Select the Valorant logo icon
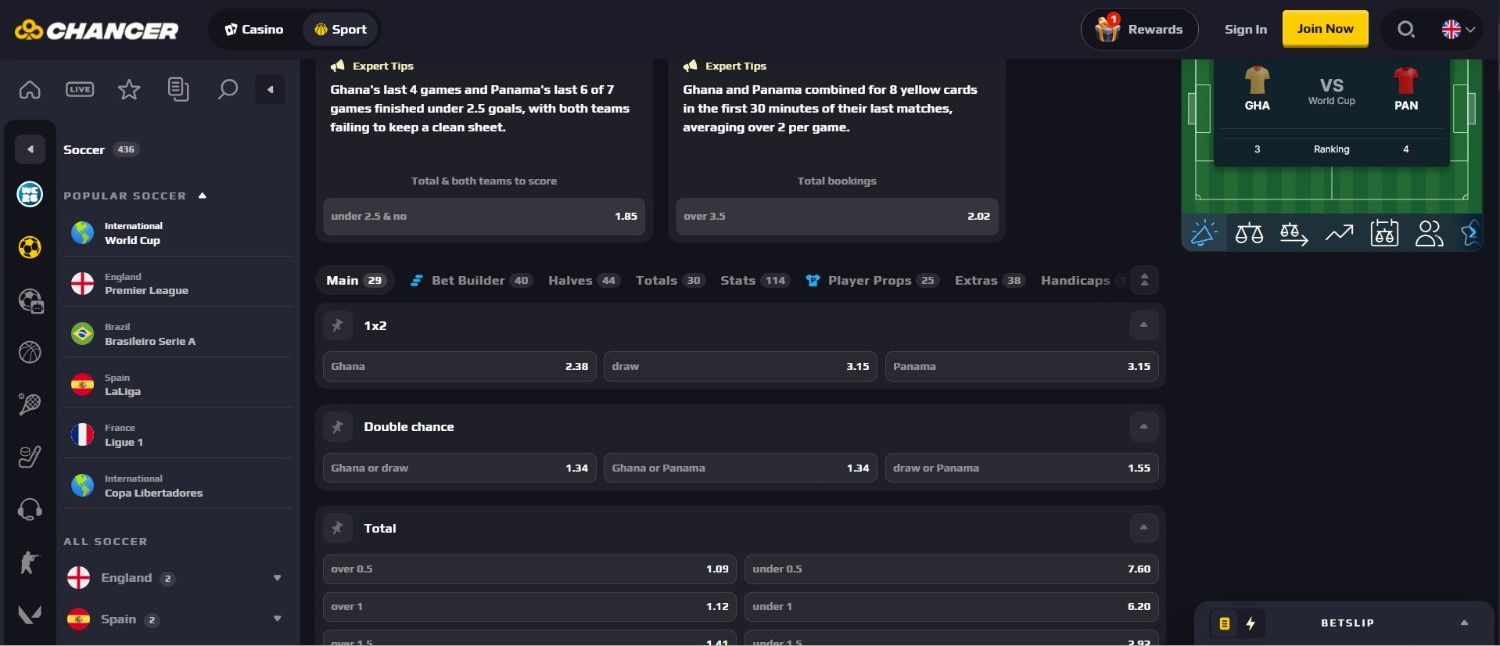The height and width of the screenshot is (646, 1500). tap(30, 613)
